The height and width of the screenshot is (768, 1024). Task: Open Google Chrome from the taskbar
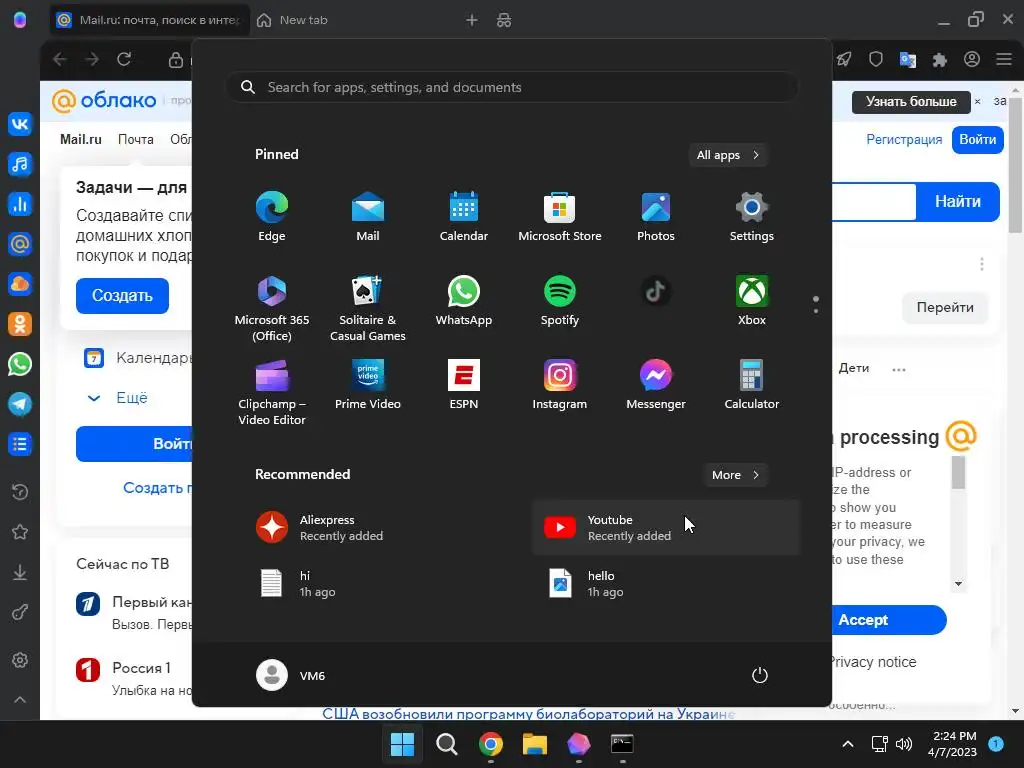pyautogui.click(x=490, y=744)
